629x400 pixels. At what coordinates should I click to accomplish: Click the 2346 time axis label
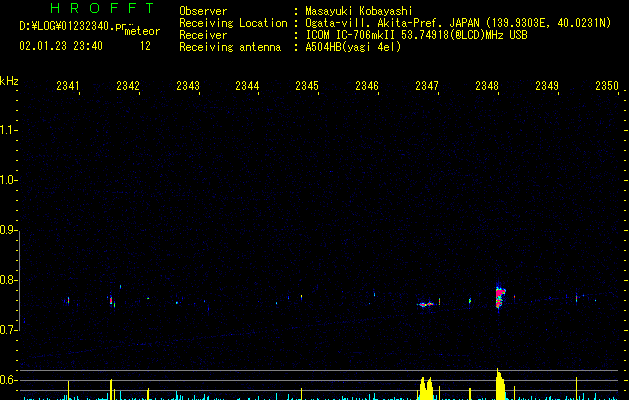tap(367, 86)
